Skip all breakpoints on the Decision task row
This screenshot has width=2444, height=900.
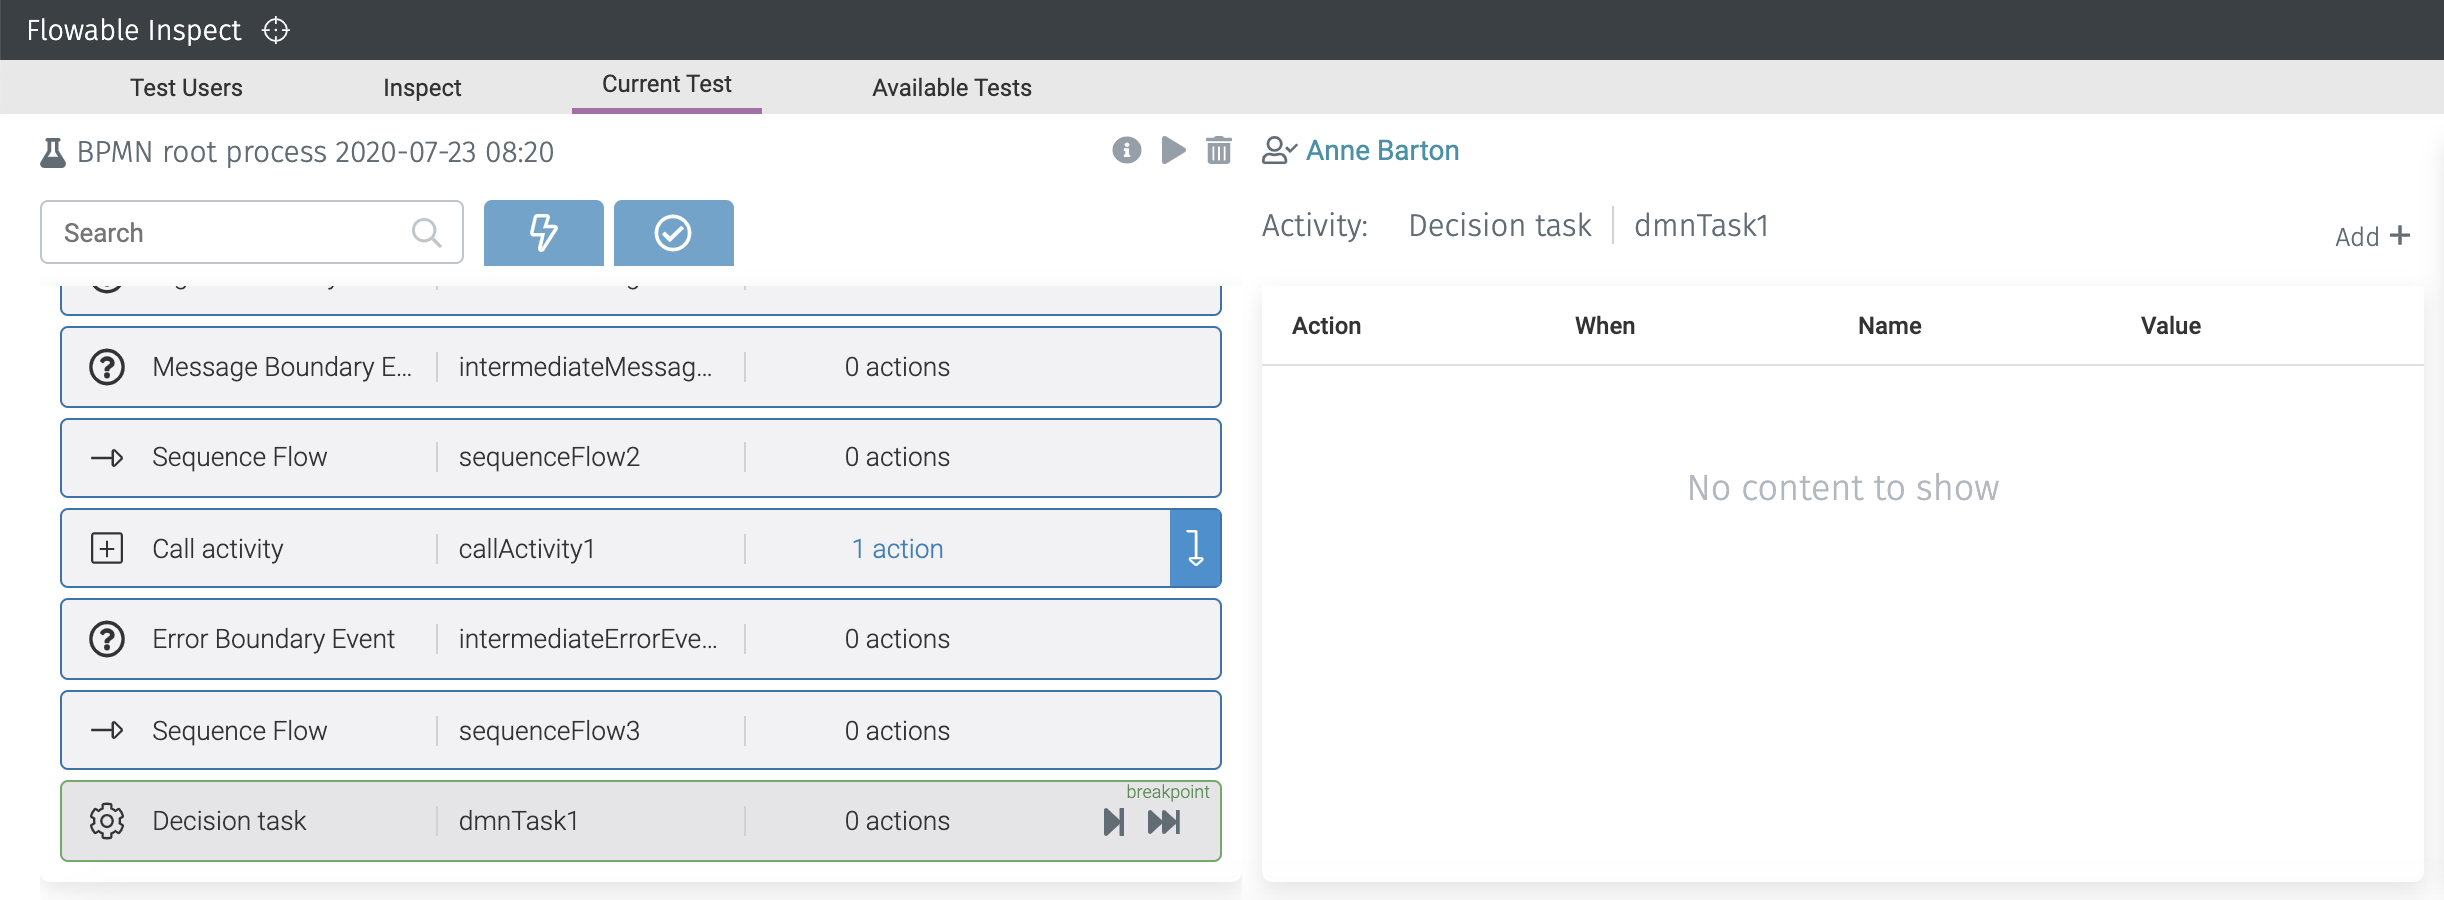[x=1164, y=821]
